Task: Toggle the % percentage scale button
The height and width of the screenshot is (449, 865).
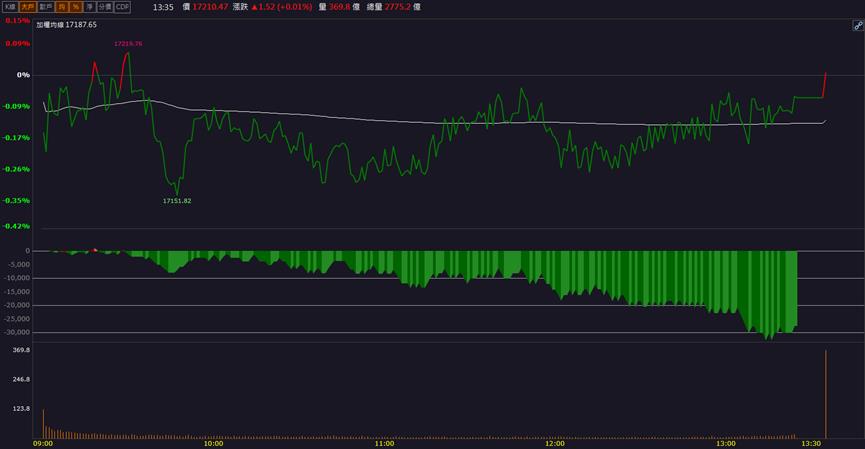Action: [76, 7]
